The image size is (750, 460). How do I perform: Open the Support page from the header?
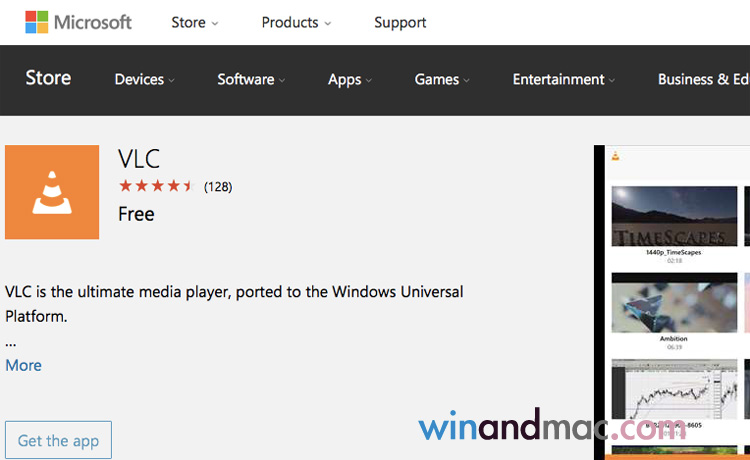tap(400, 22)
